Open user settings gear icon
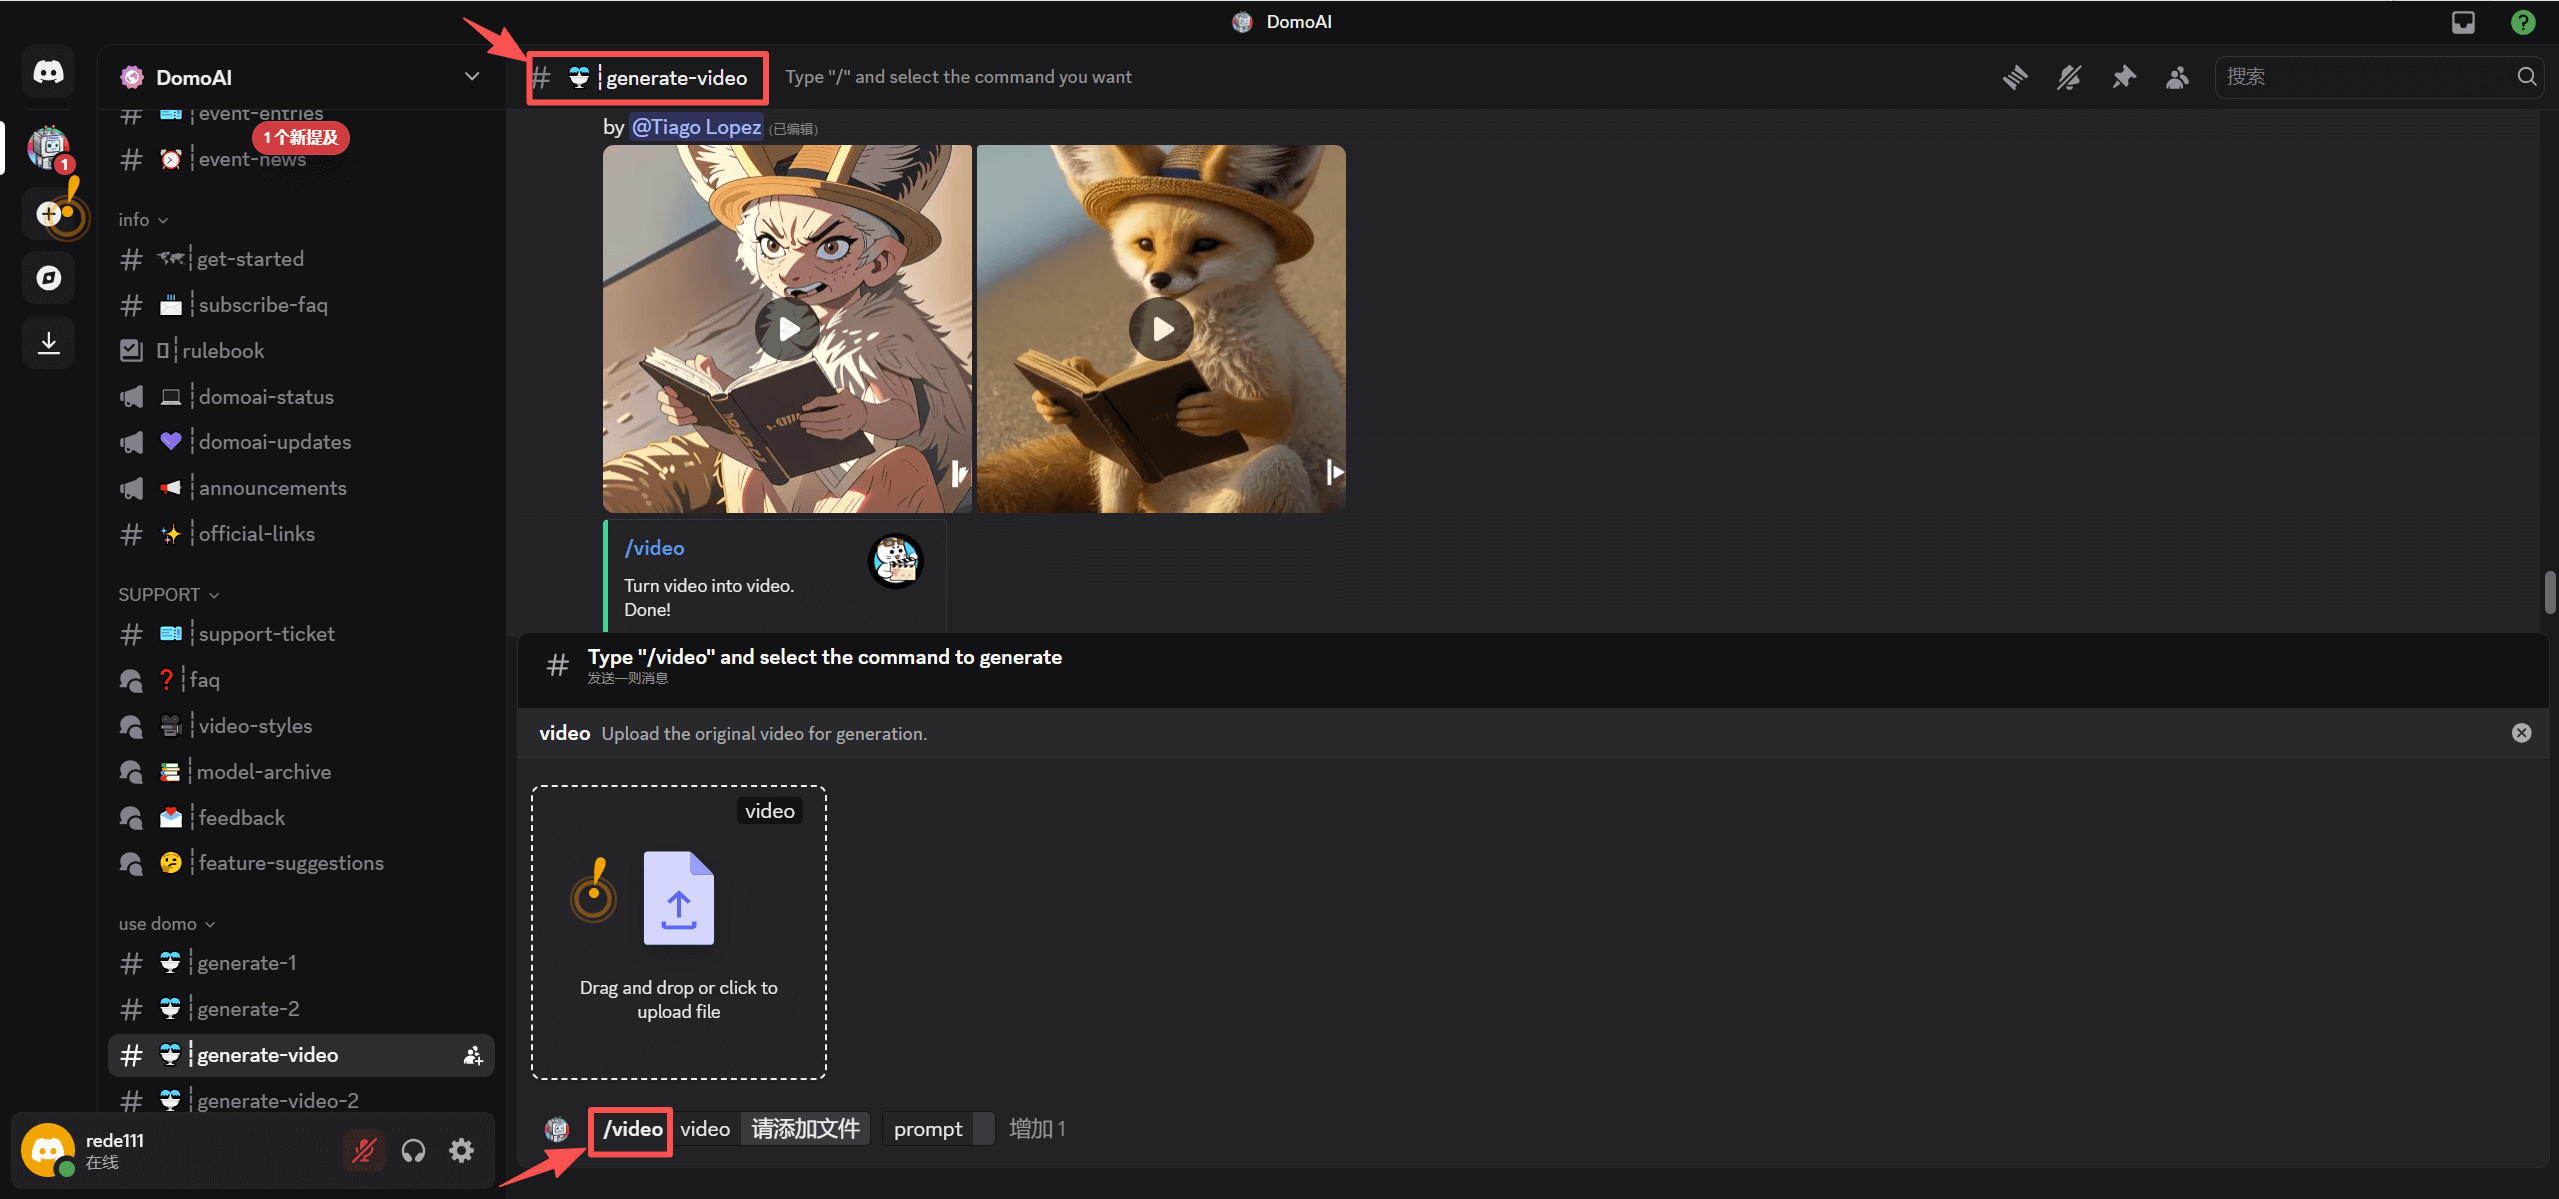 point(461,1151)
